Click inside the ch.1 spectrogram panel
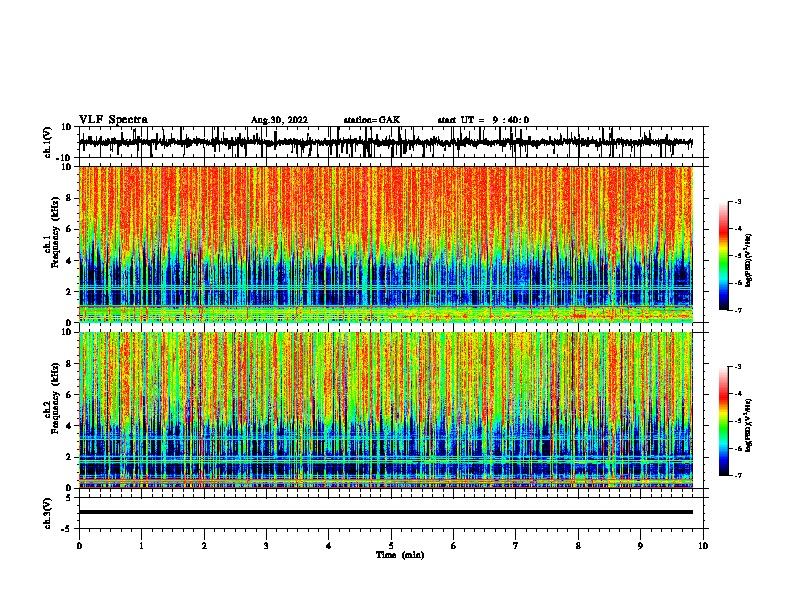Viewport: 792px width, 612px height. click(x=386, y=244)
